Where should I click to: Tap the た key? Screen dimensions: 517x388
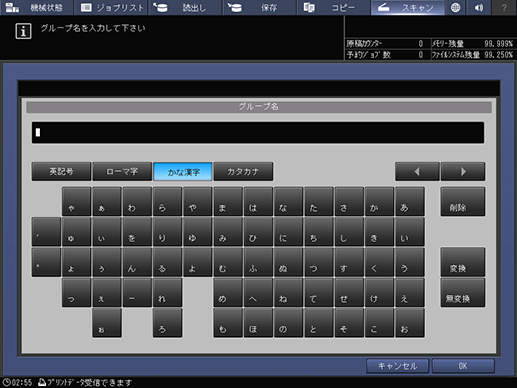[319, 202]
